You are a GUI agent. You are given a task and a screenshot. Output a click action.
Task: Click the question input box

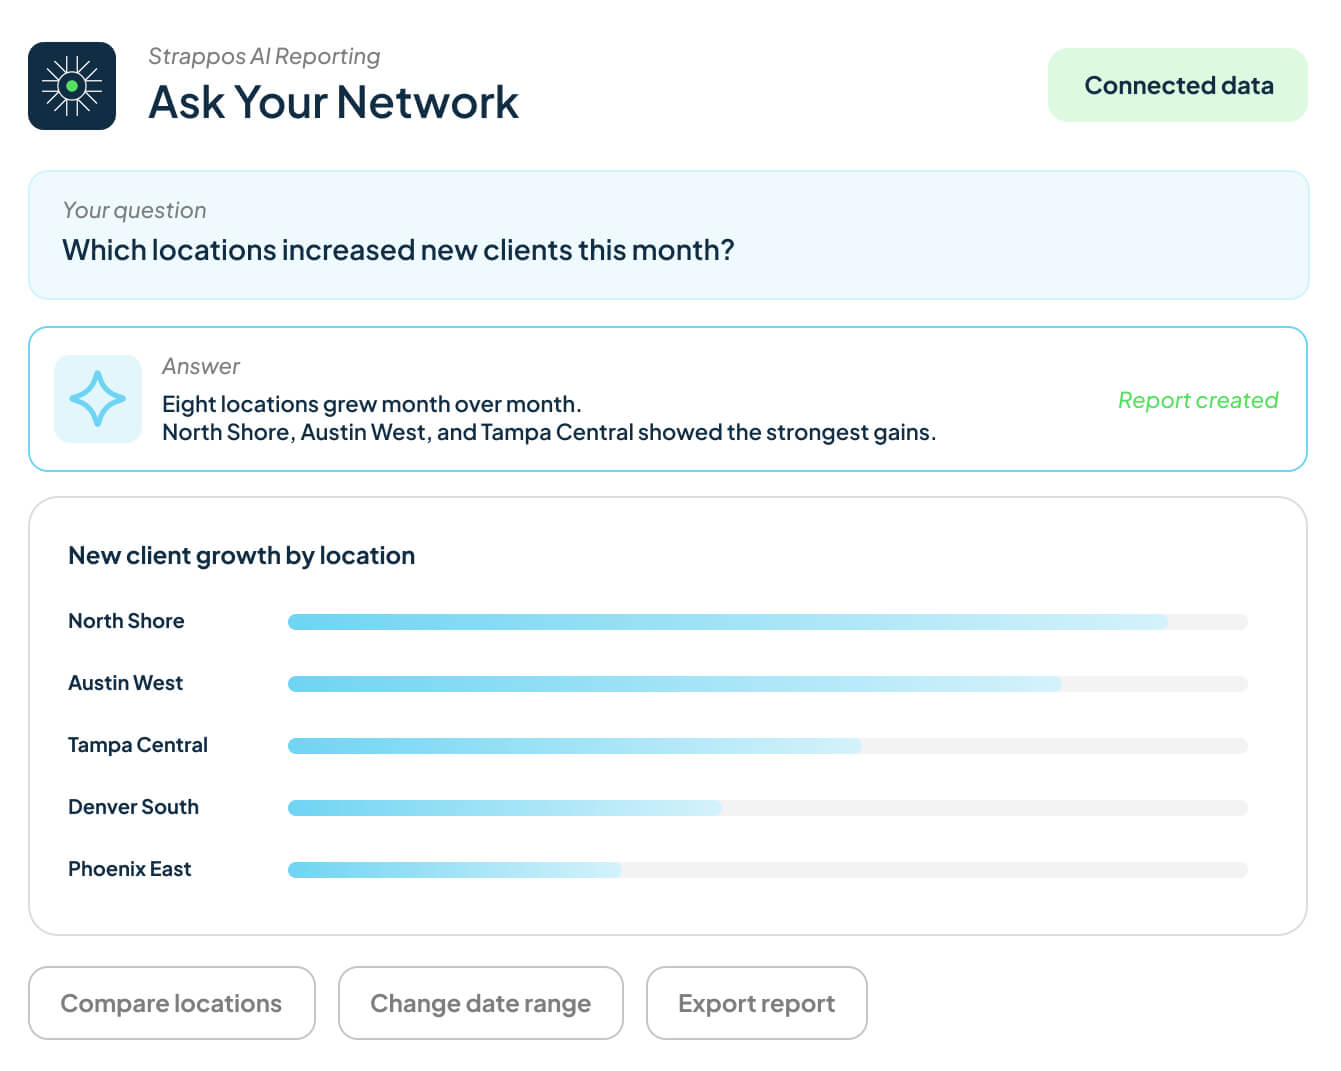point(669,235)
